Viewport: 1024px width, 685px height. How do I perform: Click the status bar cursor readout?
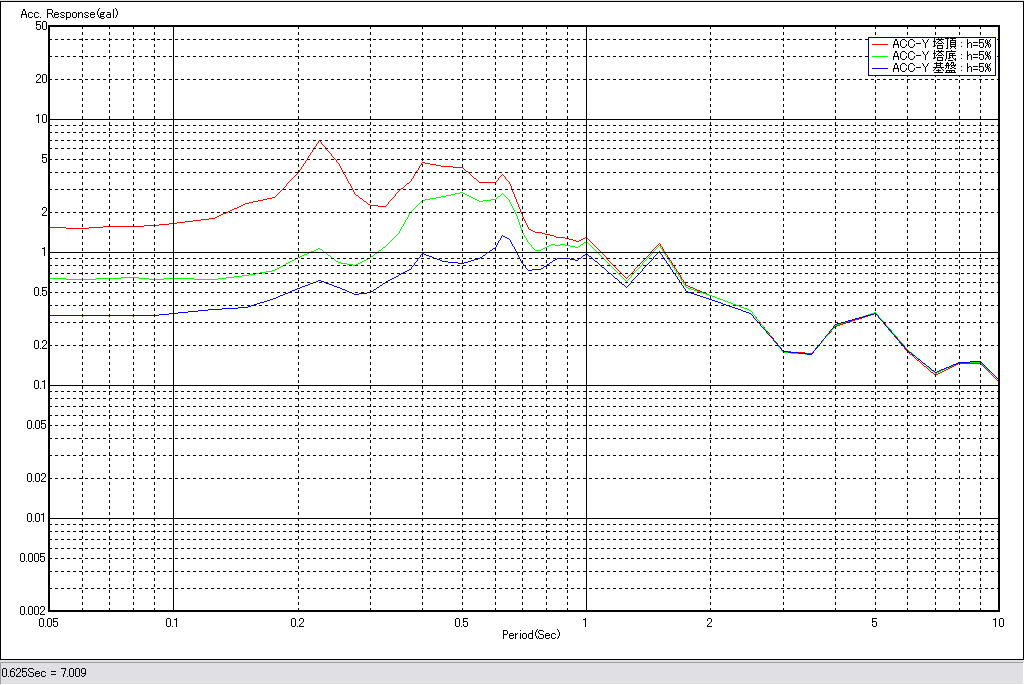[x=44, y=673]
